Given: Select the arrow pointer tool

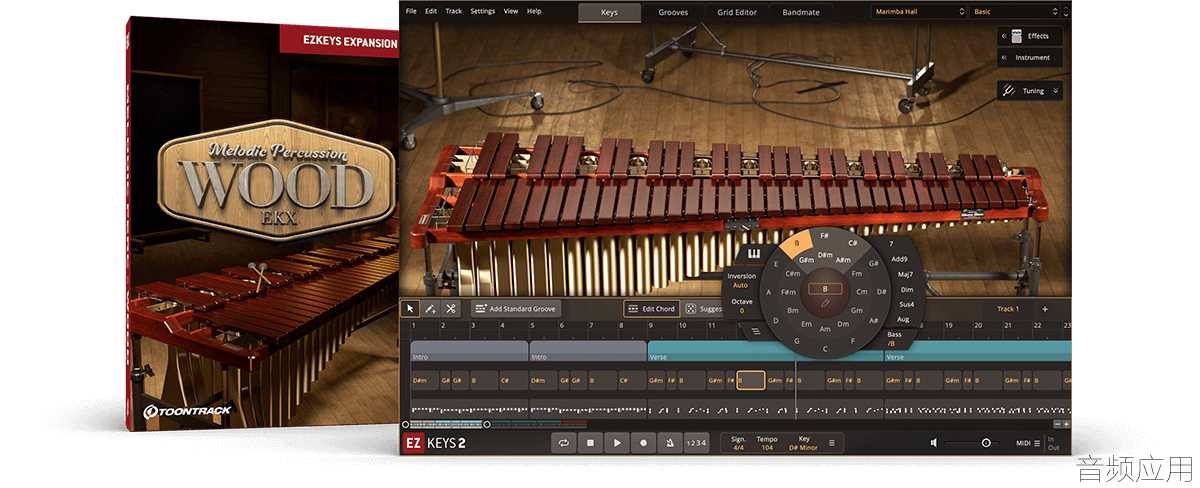Looking at the screenshot, I should point(410,309).
